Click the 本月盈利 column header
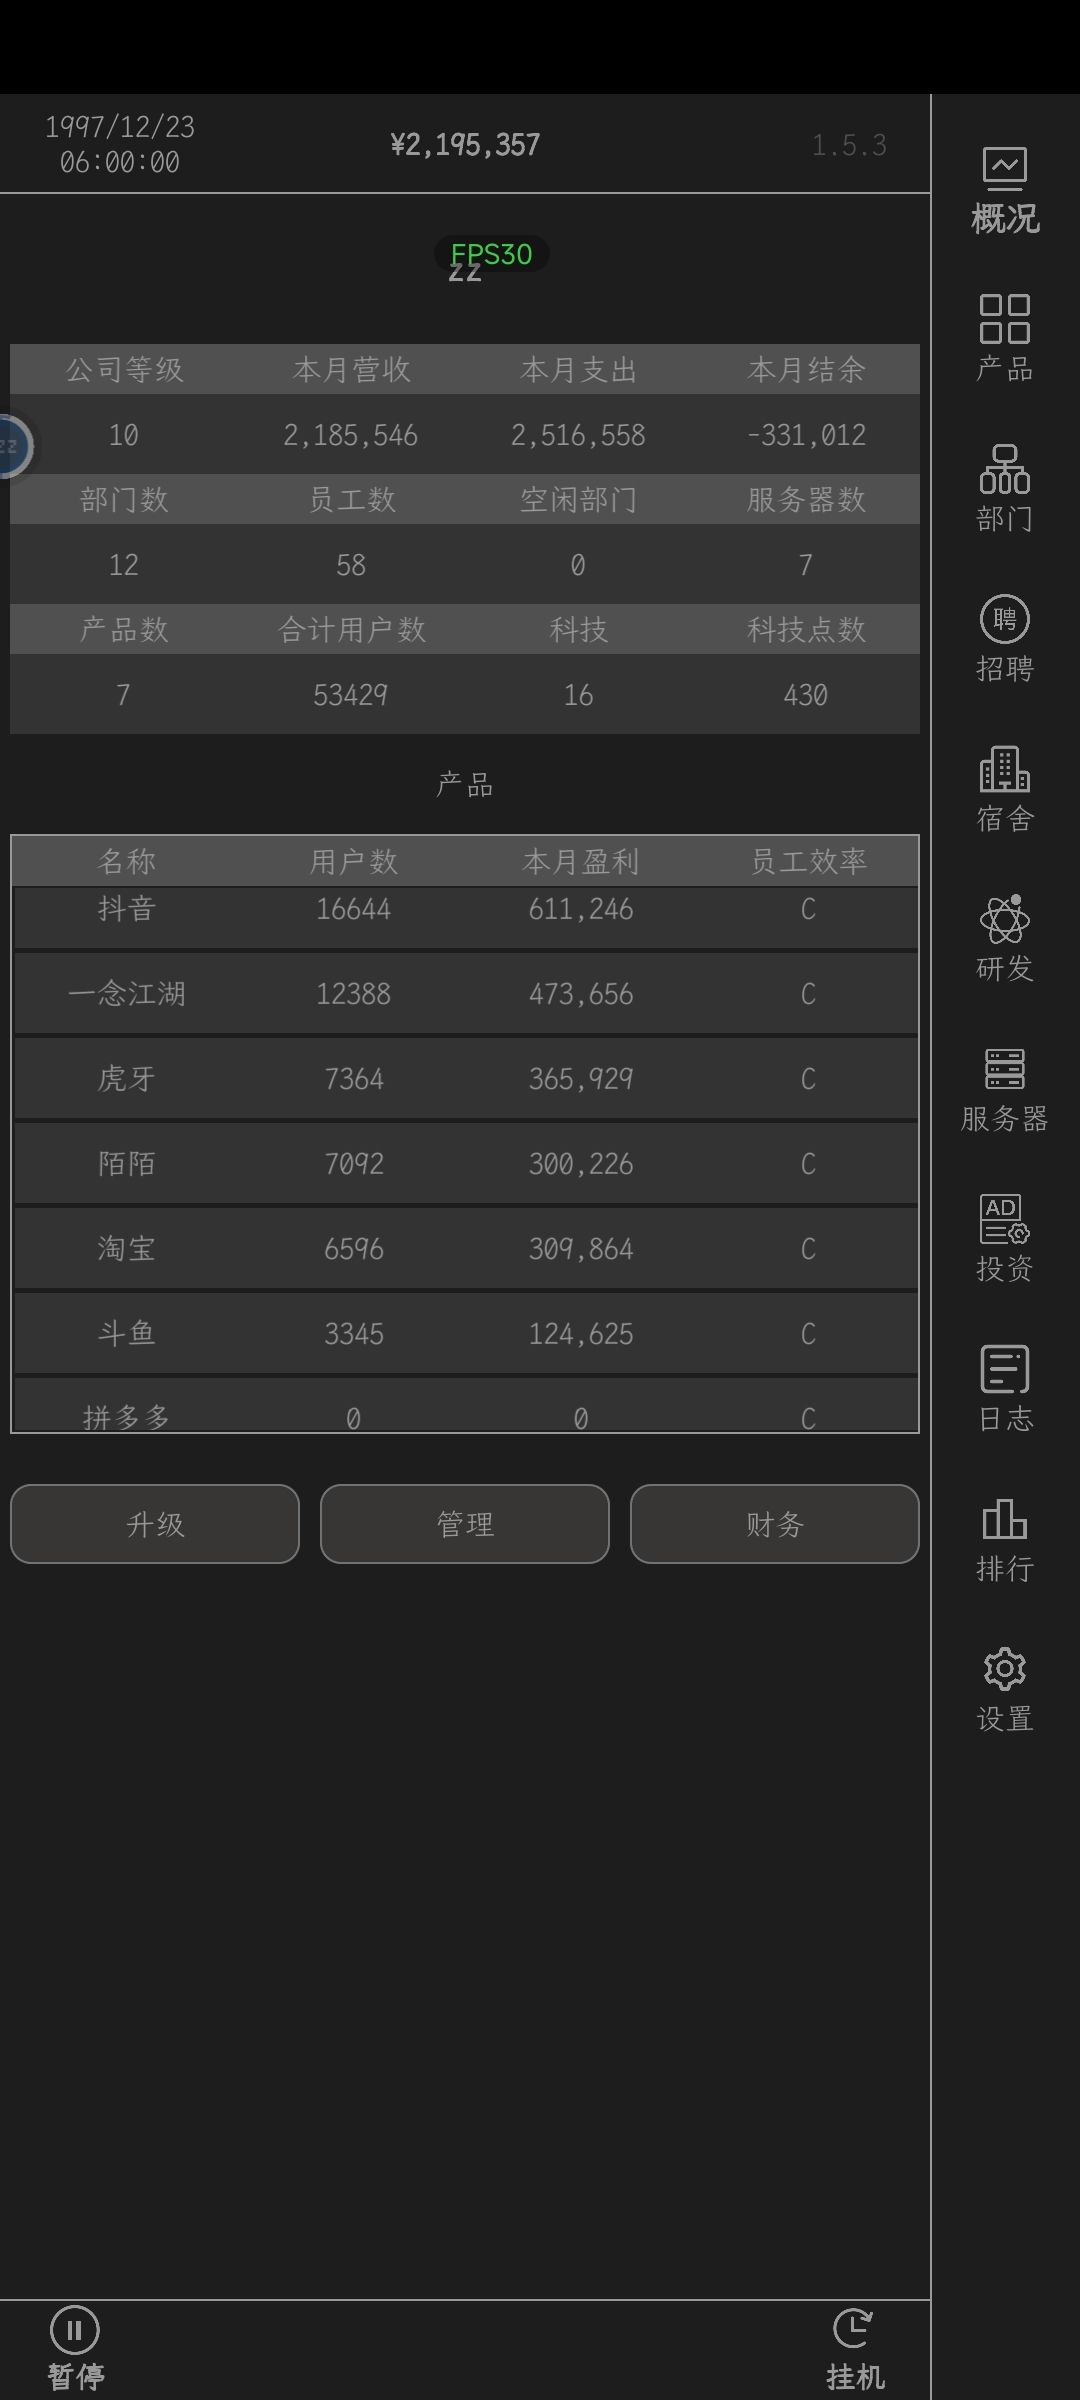 point(581,861)
